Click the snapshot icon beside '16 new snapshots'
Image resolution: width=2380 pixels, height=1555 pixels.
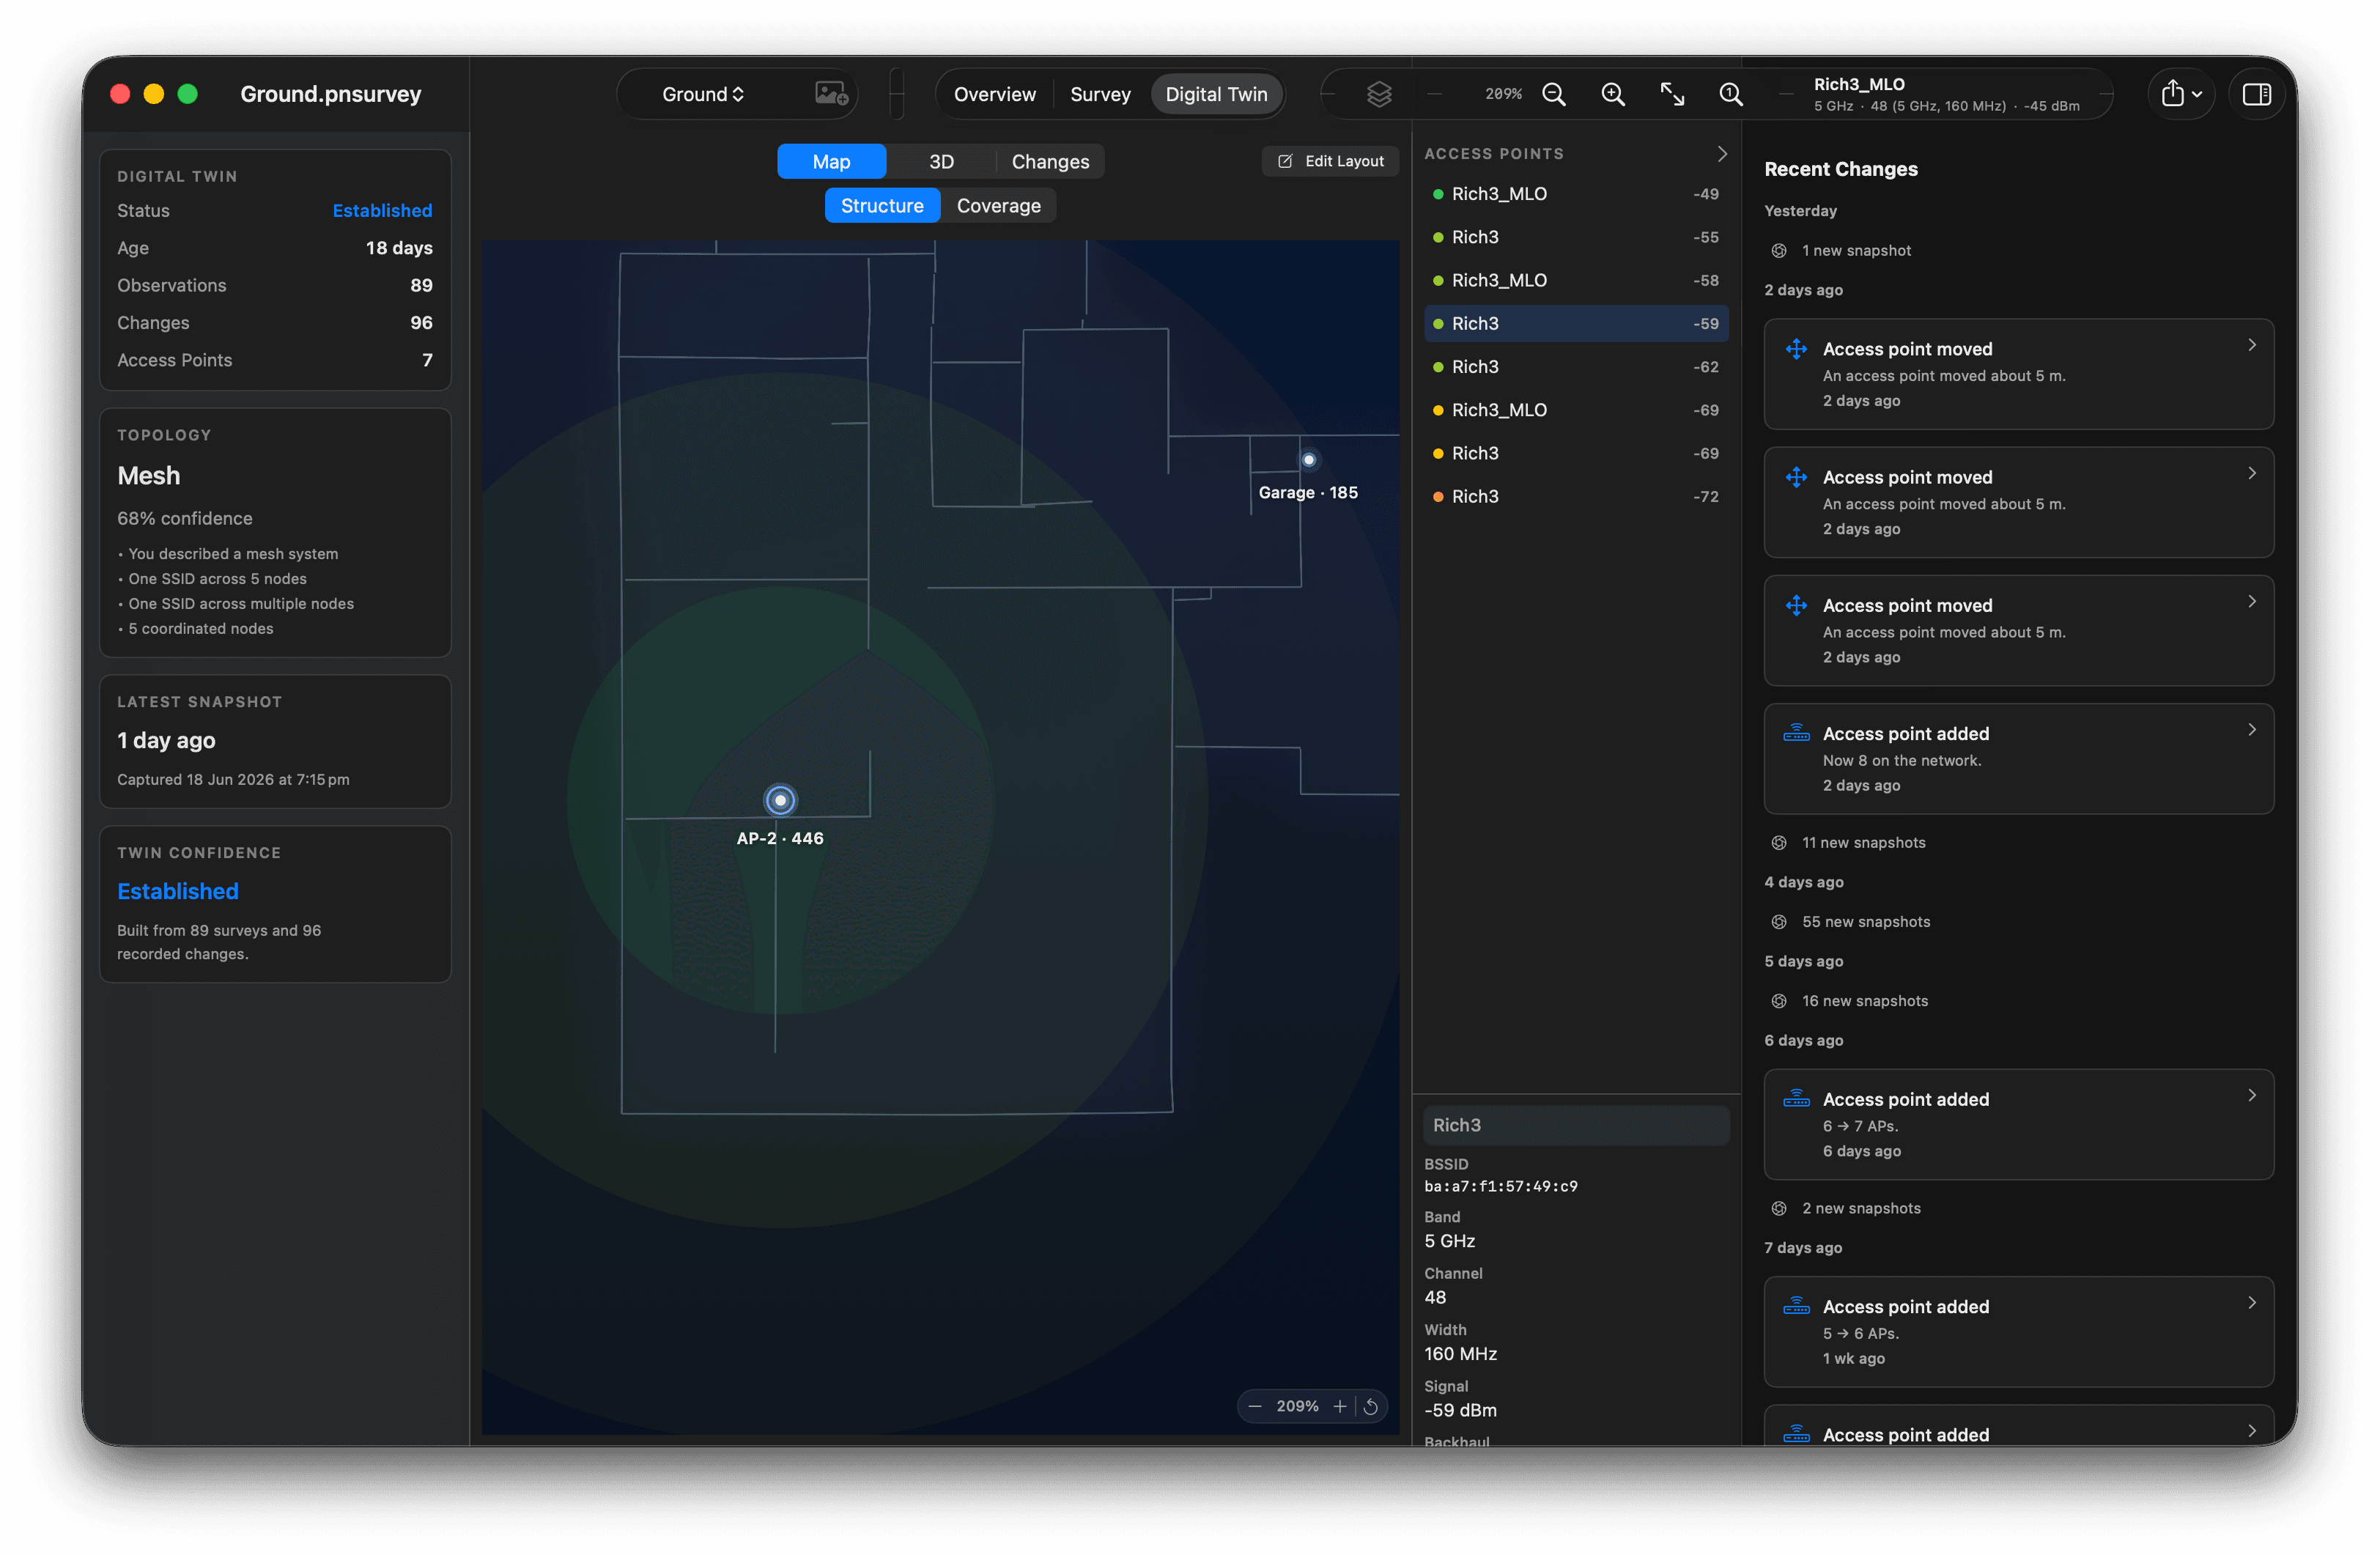click(1779, 1001)
